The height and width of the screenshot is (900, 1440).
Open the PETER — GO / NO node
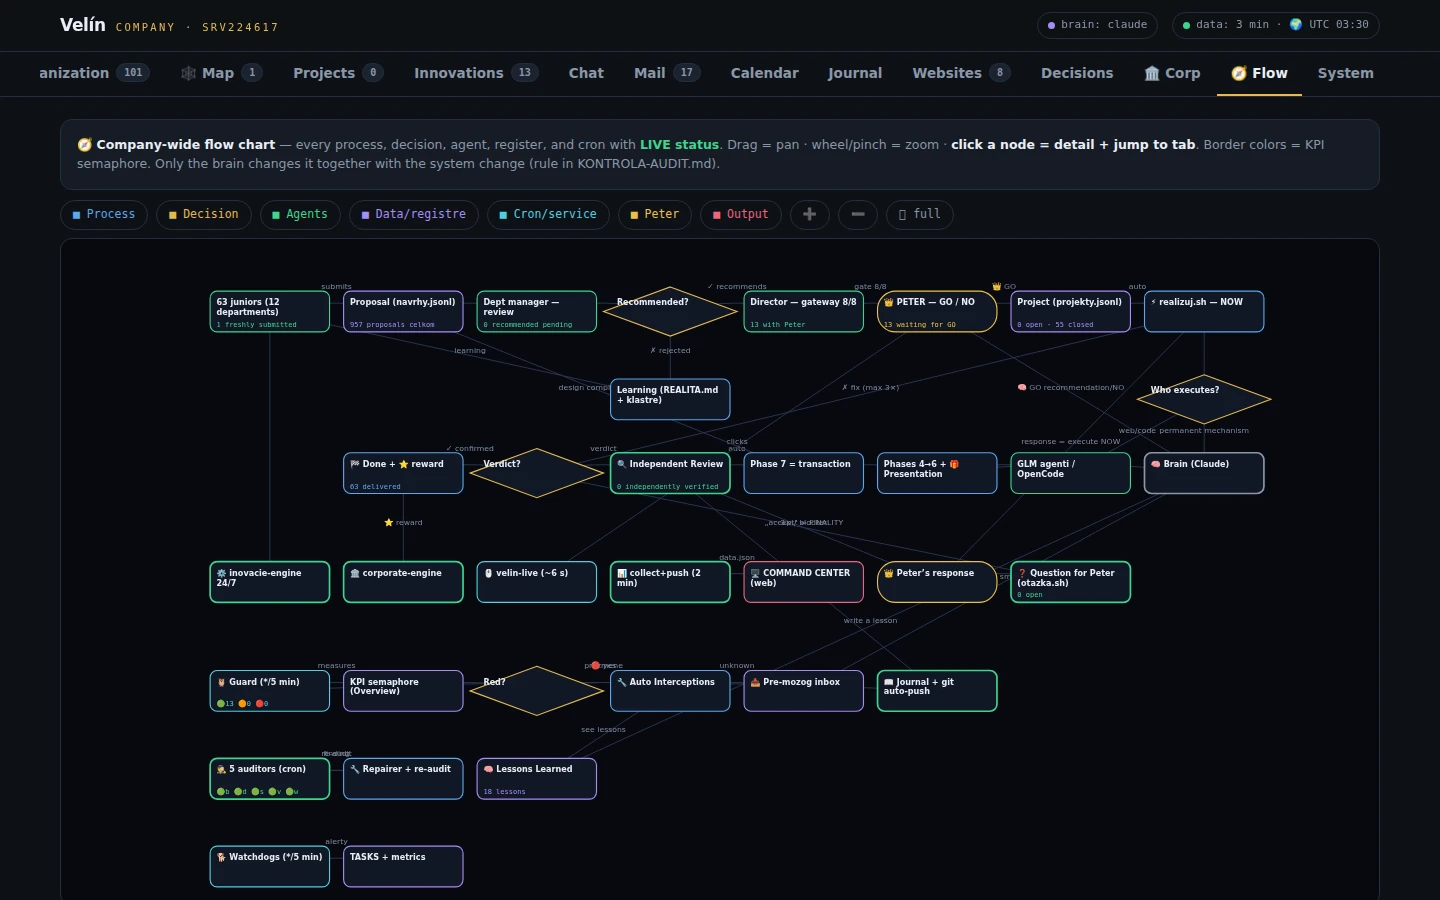pos(937,311)
